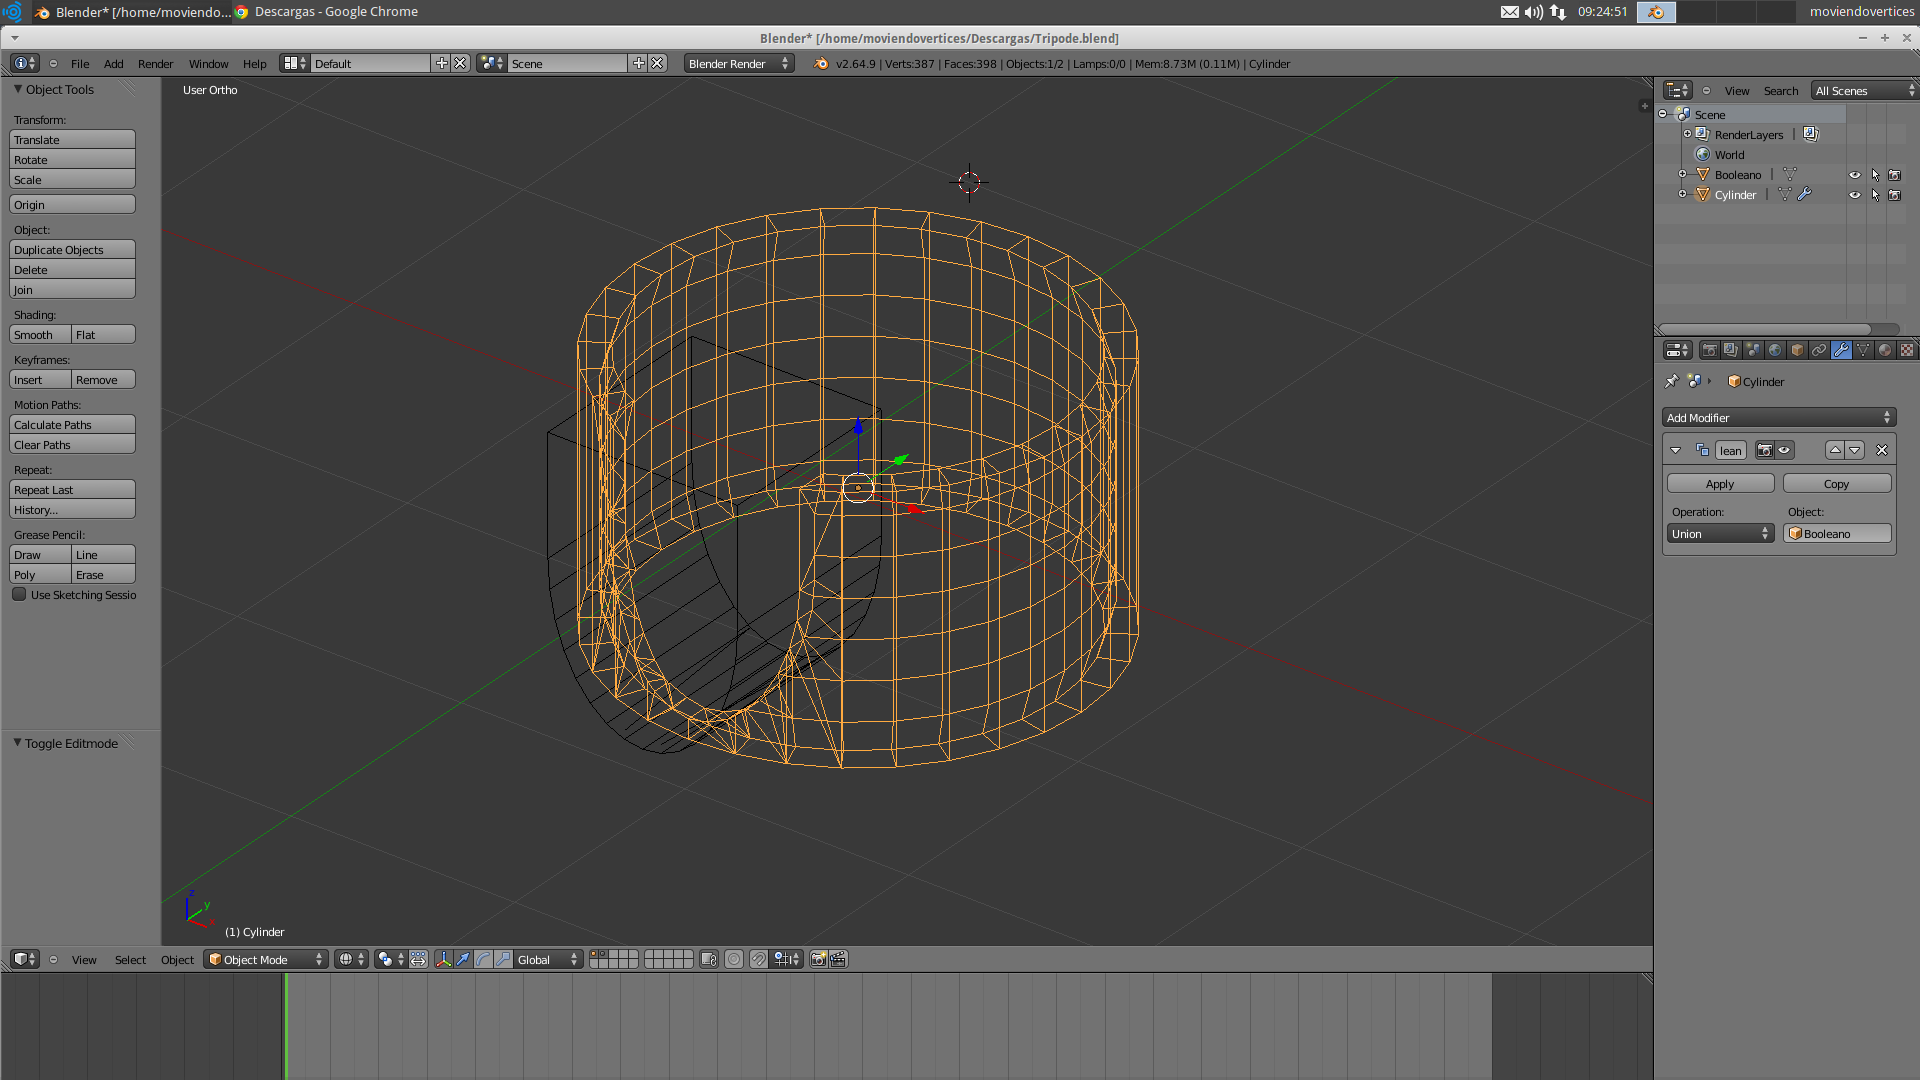Click the proportional editing circle icon
Screen dimensions: 1920x1080
pyautogui.click(x=734, y=959)
